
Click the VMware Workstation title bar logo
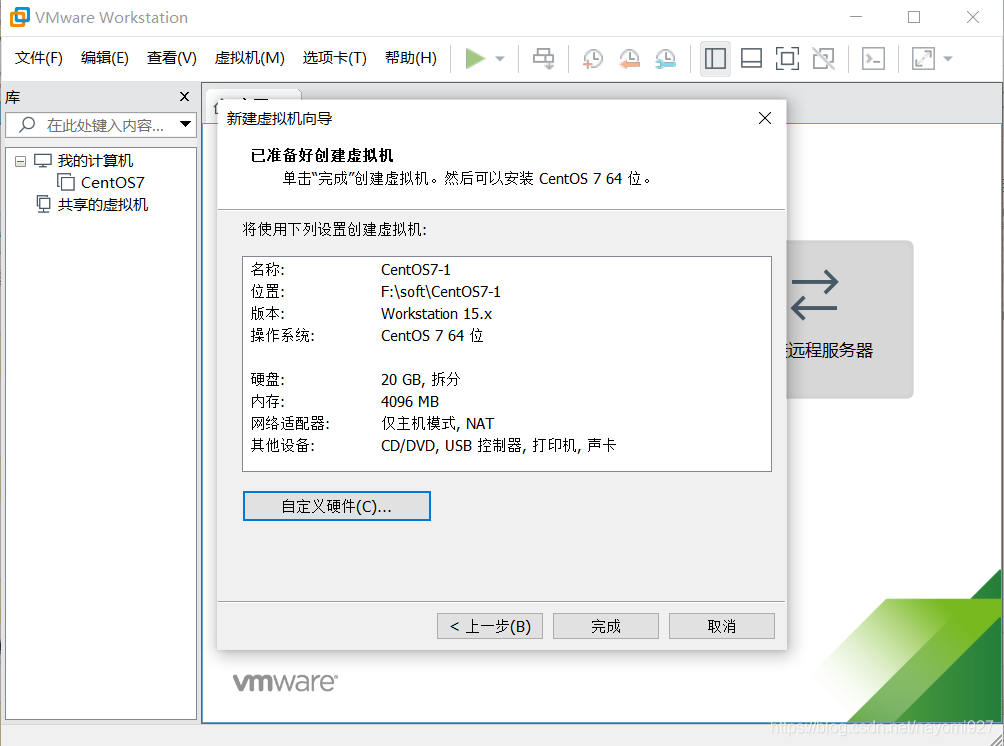coord(19,17)
